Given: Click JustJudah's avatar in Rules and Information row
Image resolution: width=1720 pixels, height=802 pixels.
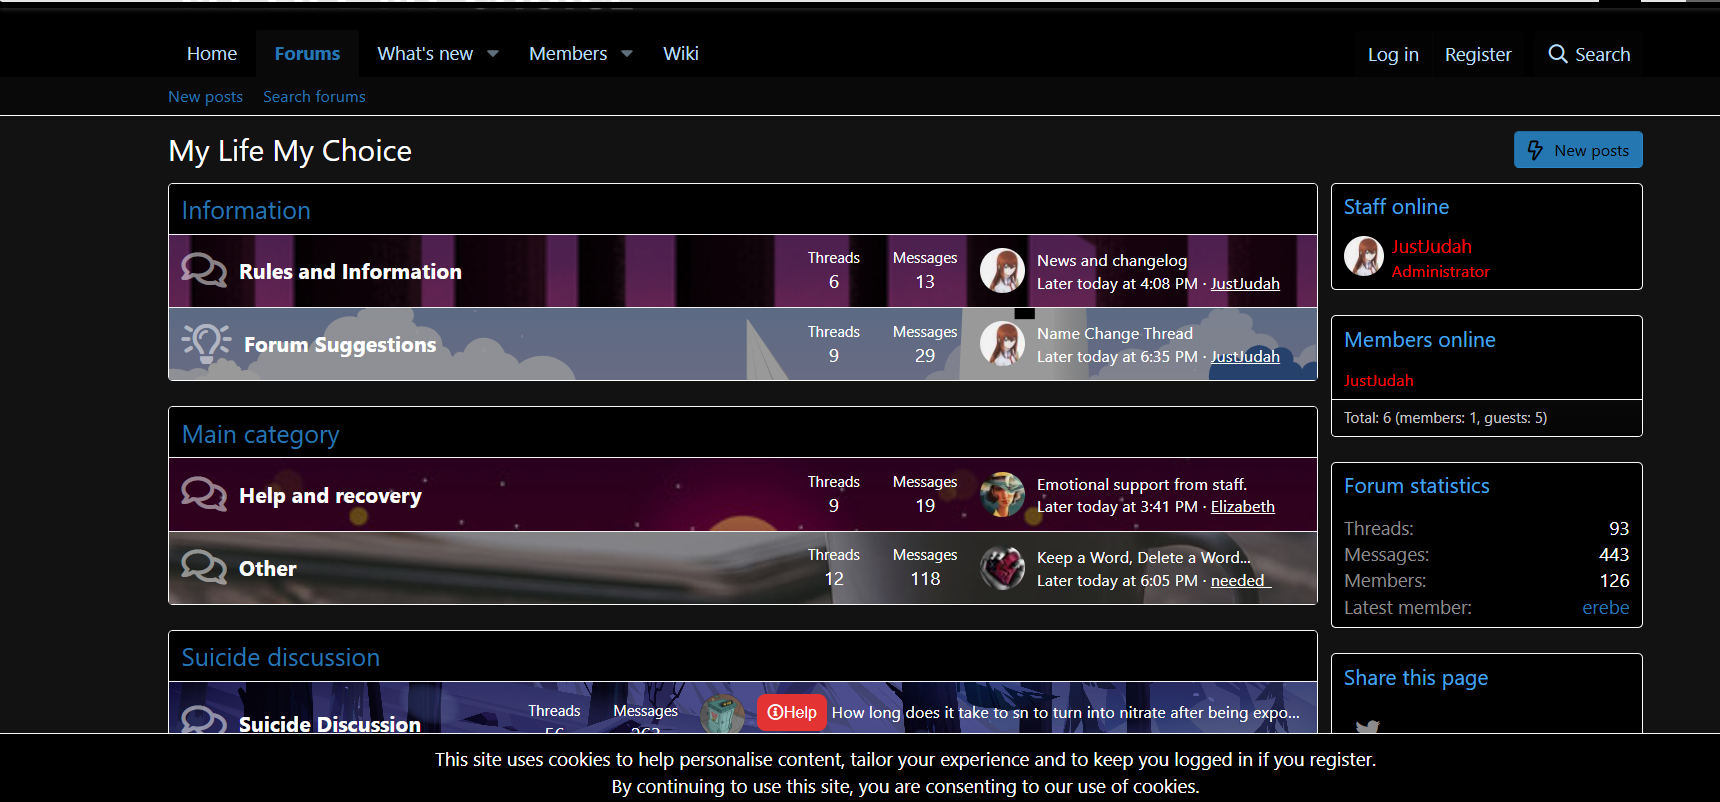Looking at the screenshot, I should 1002,270.
